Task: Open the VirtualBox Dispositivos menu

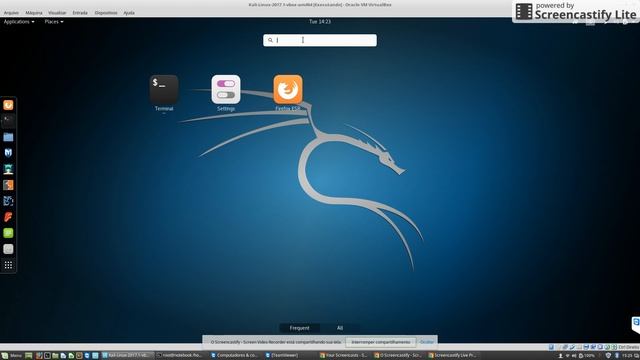Action: (106, 13)
